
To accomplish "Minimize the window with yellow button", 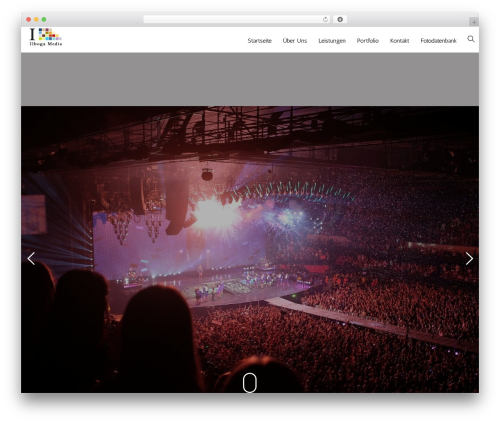I will point(36,19).
